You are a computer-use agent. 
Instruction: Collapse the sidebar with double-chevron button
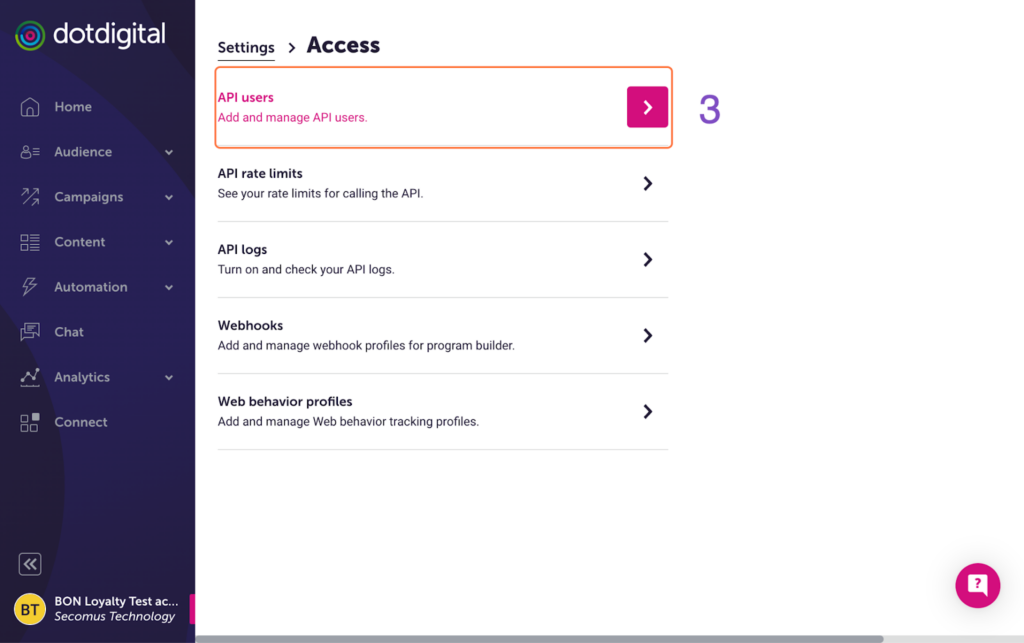[30, 564]
